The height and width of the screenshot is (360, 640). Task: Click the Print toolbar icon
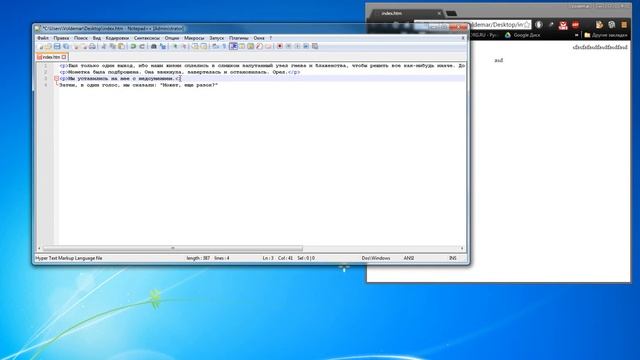92,47
